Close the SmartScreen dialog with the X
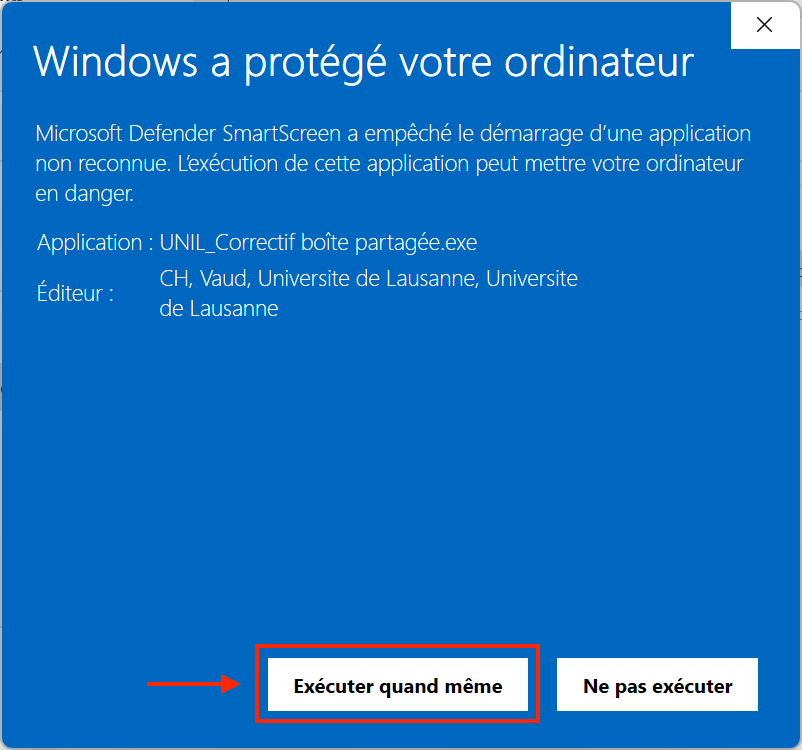Image resolution: width=802 pixels, height=750 pixels. pyautogui.click(x=765, y=25)
